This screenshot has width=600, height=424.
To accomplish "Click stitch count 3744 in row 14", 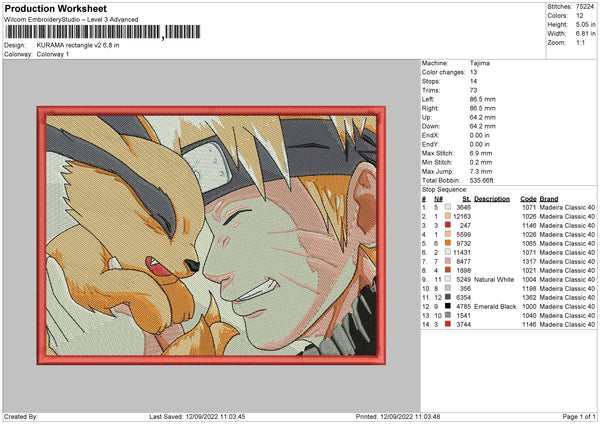I will [463, 325].
